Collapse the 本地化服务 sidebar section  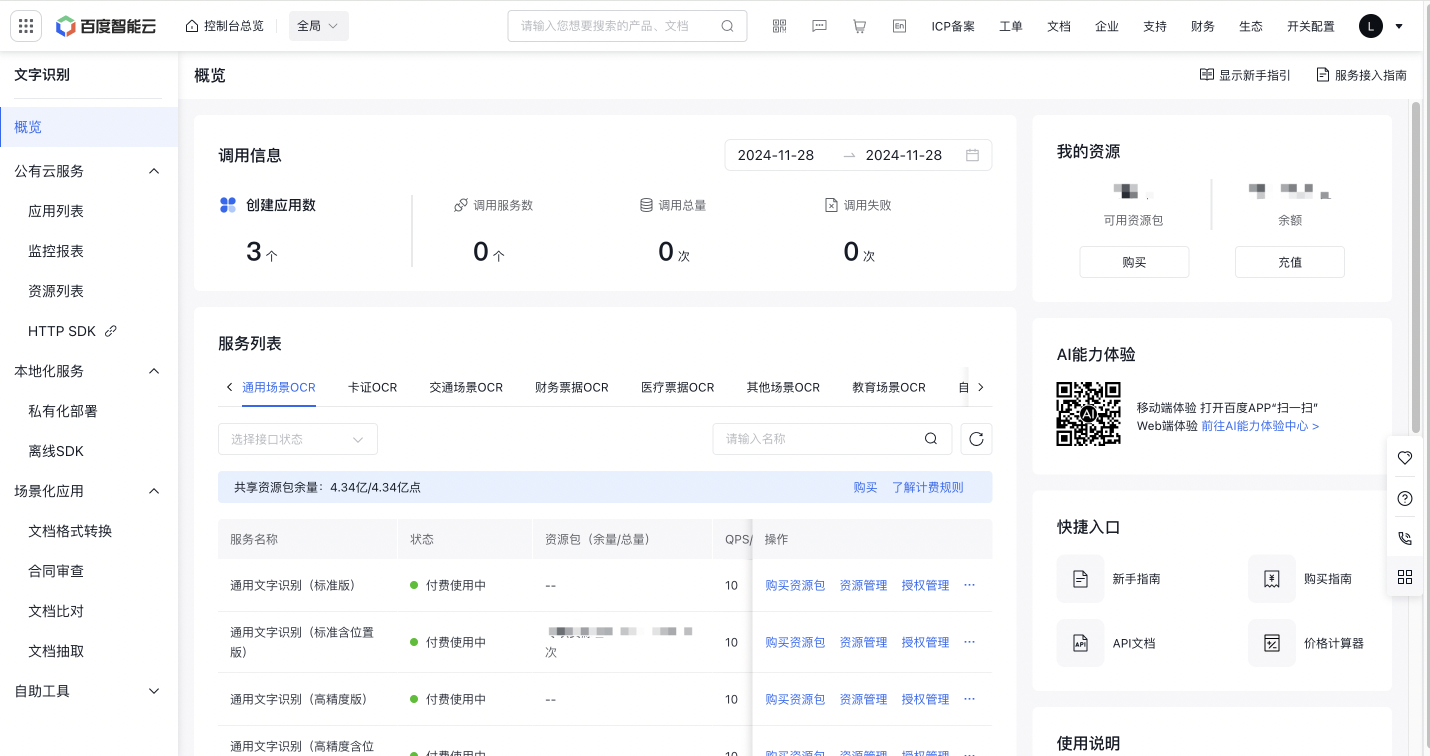click(x=154, y=371)
